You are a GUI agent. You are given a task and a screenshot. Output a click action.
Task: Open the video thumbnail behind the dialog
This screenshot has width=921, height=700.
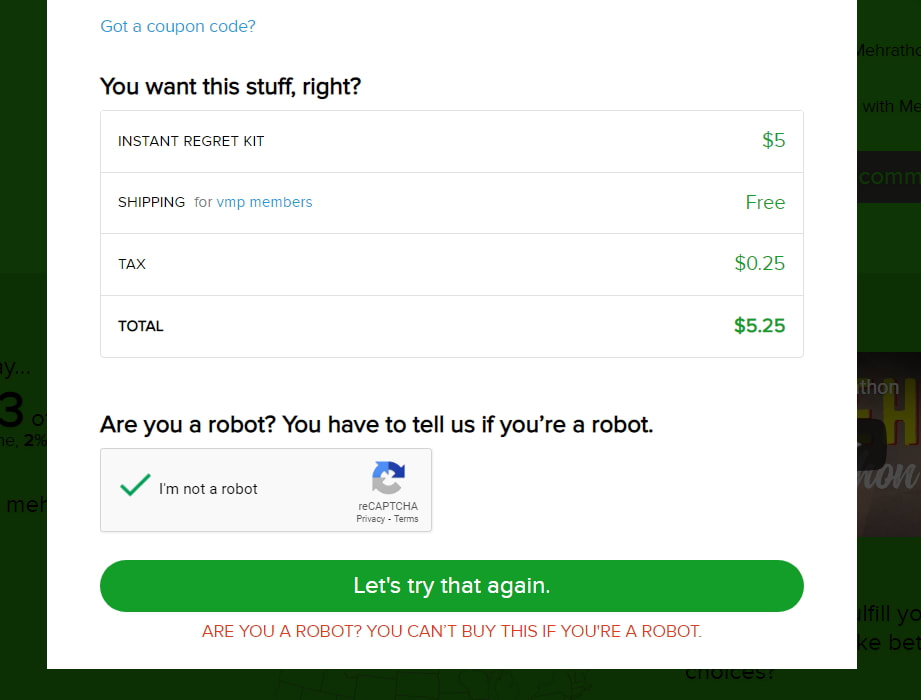(x=888, y=443)
